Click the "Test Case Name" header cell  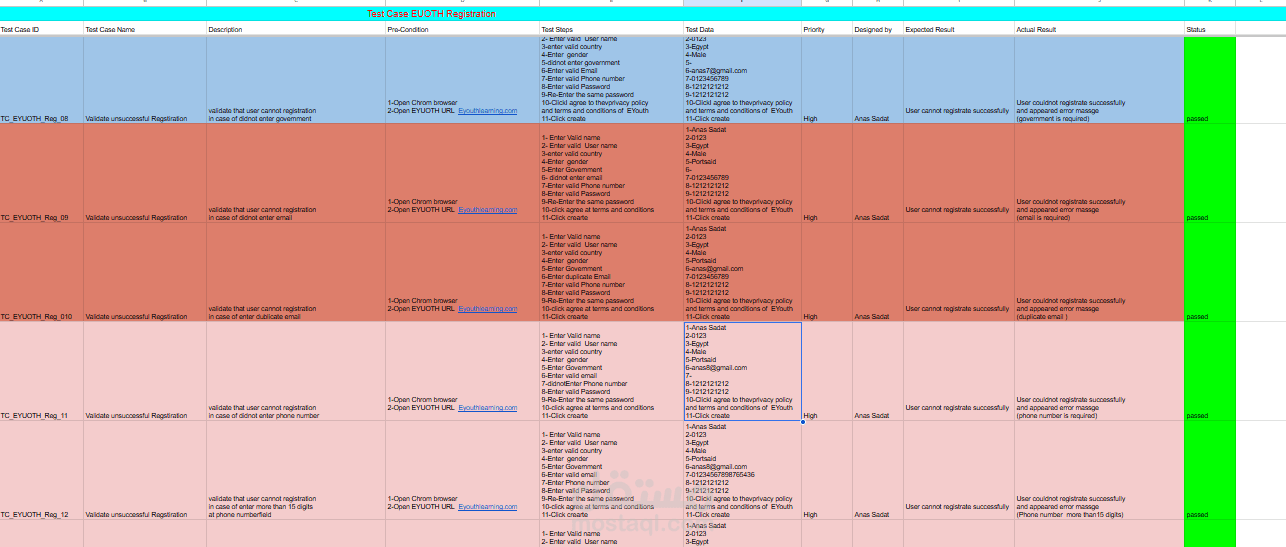(x=144, y=30)
